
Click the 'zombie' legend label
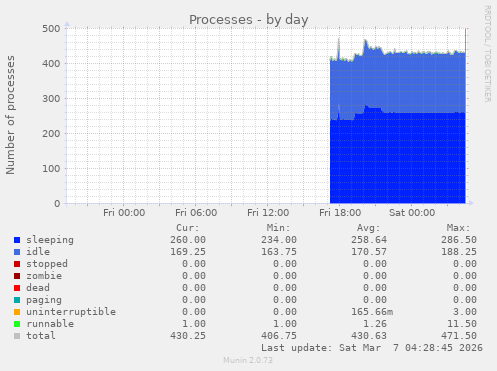[x=44, y=276]
